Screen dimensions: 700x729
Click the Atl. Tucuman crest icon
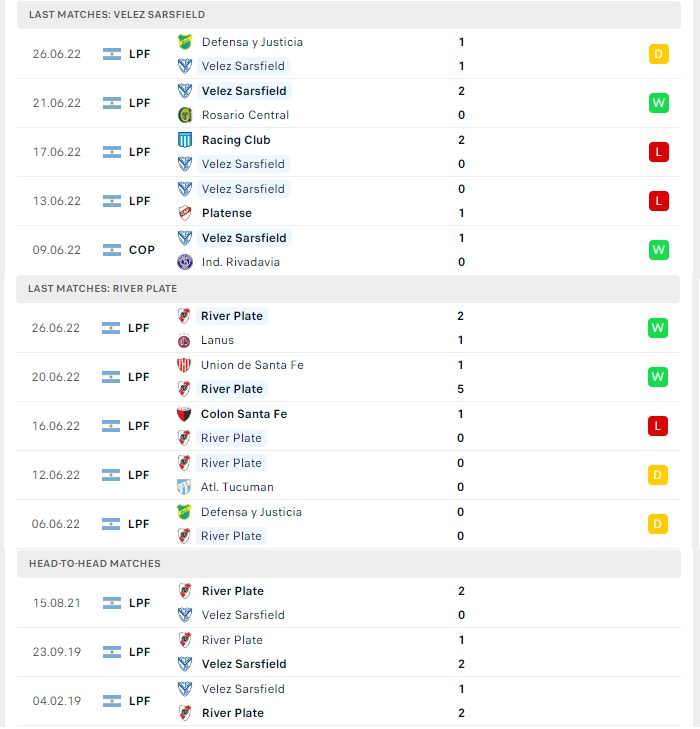click(x=184, y=487)
